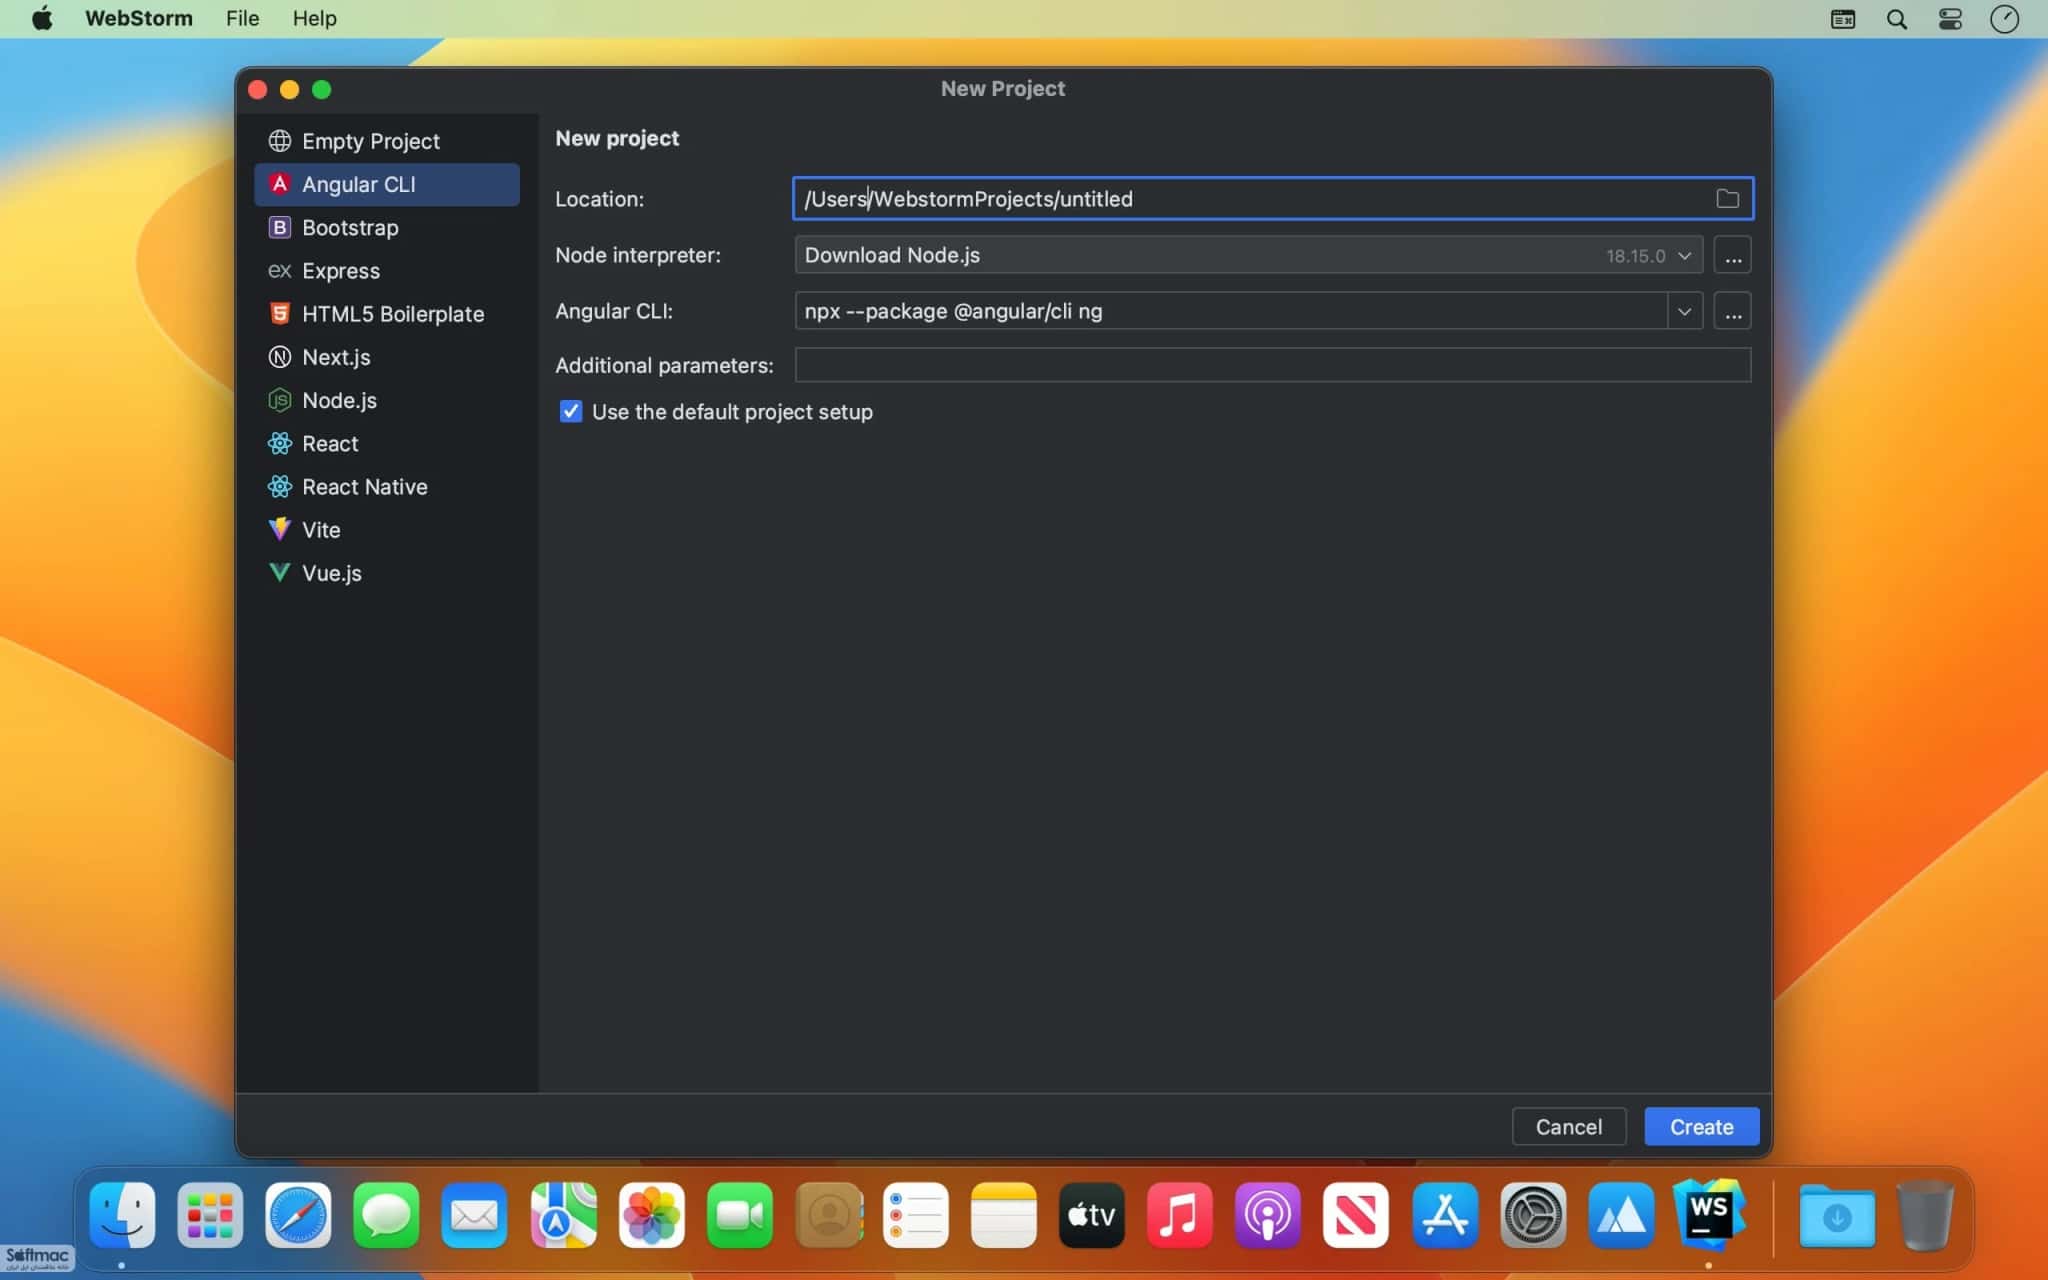The image size is (2048, 1280).
Task: Open the Apple menu
Action: (x=42, y=18)
